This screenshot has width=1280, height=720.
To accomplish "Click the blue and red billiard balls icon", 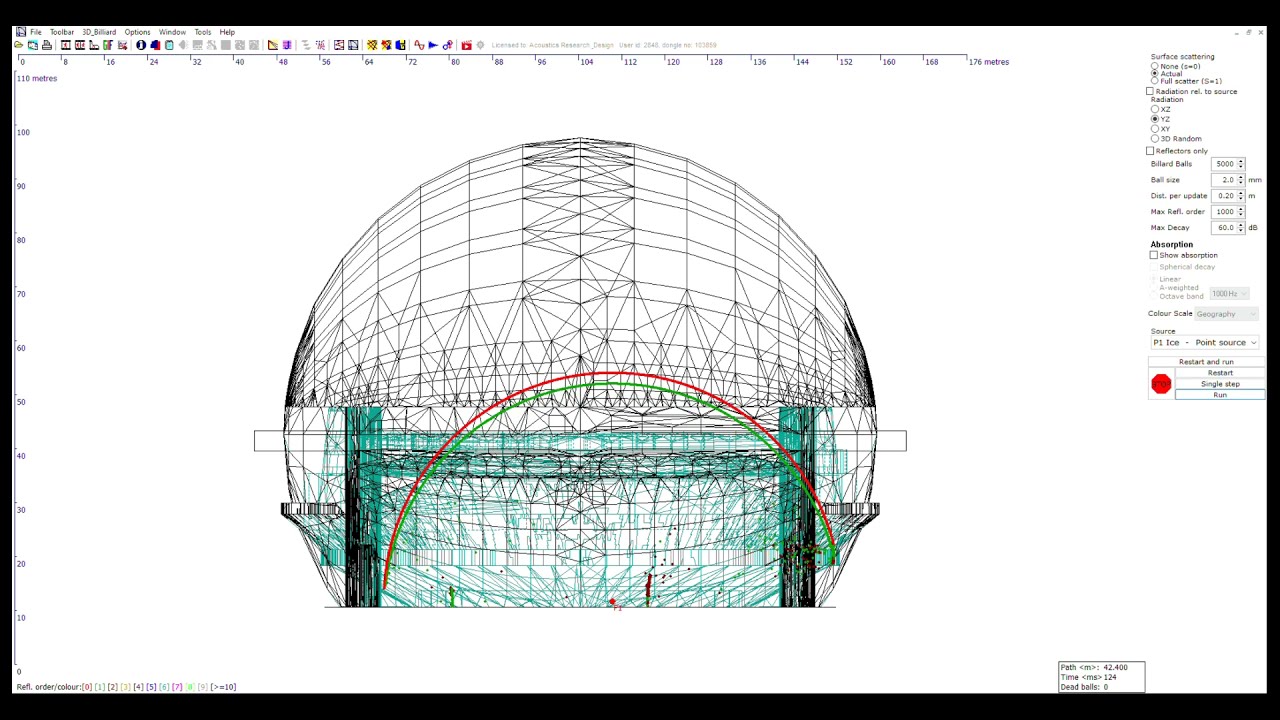I will click(447, 45).
